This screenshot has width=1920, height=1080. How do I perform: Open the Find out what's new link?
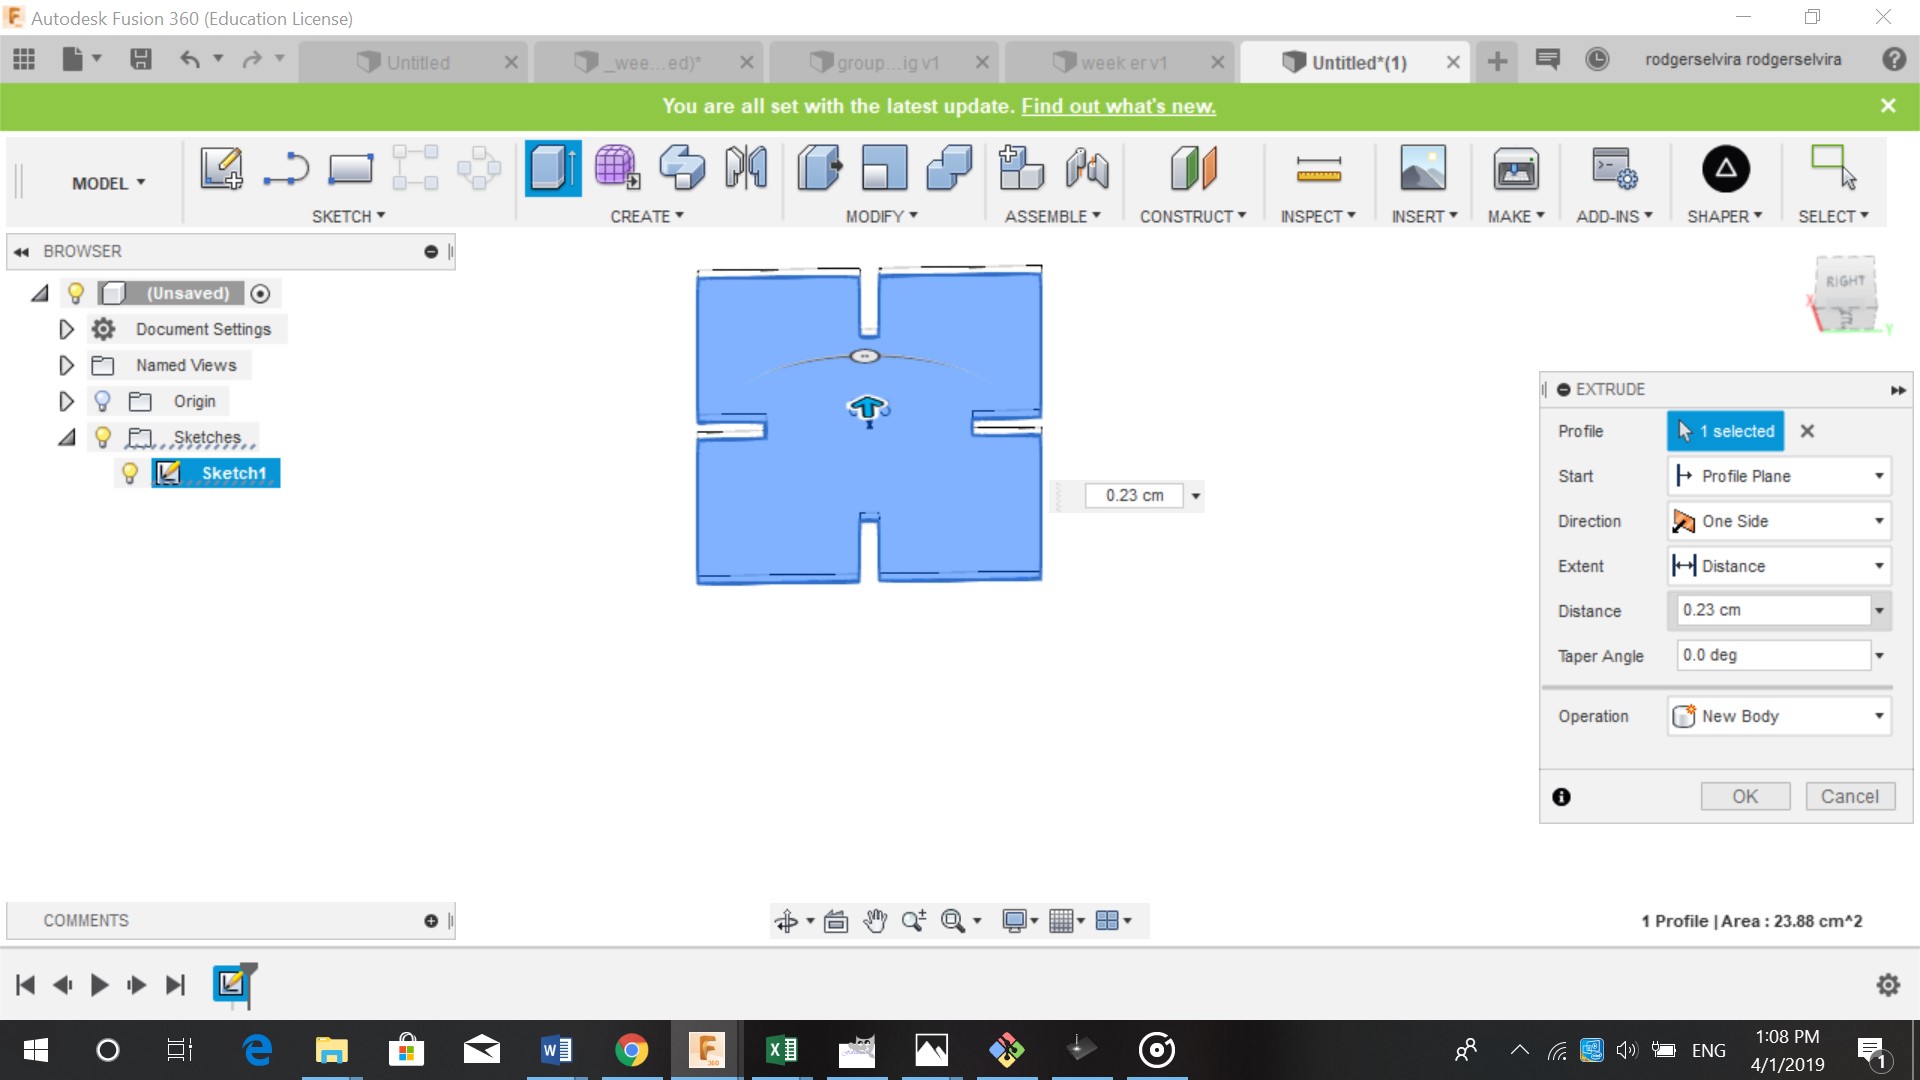[x=1118, y=106]
